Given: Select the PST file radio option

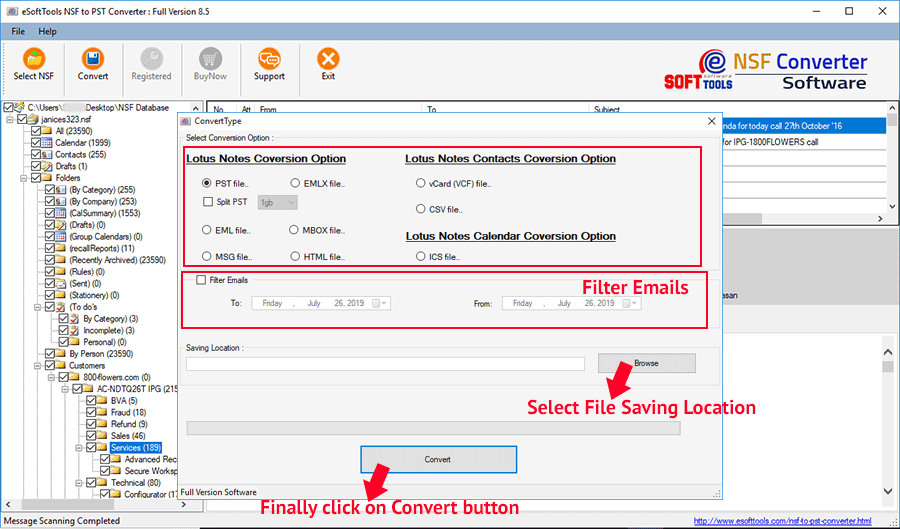Looking at the screenshot, I should pyautogui.click(x=207, y=183).
